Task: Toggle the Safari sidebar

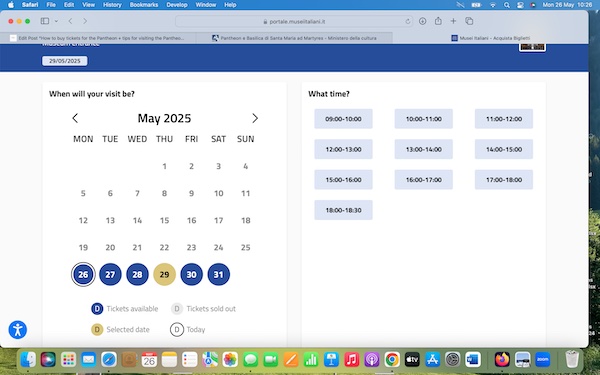Action: 45,21
